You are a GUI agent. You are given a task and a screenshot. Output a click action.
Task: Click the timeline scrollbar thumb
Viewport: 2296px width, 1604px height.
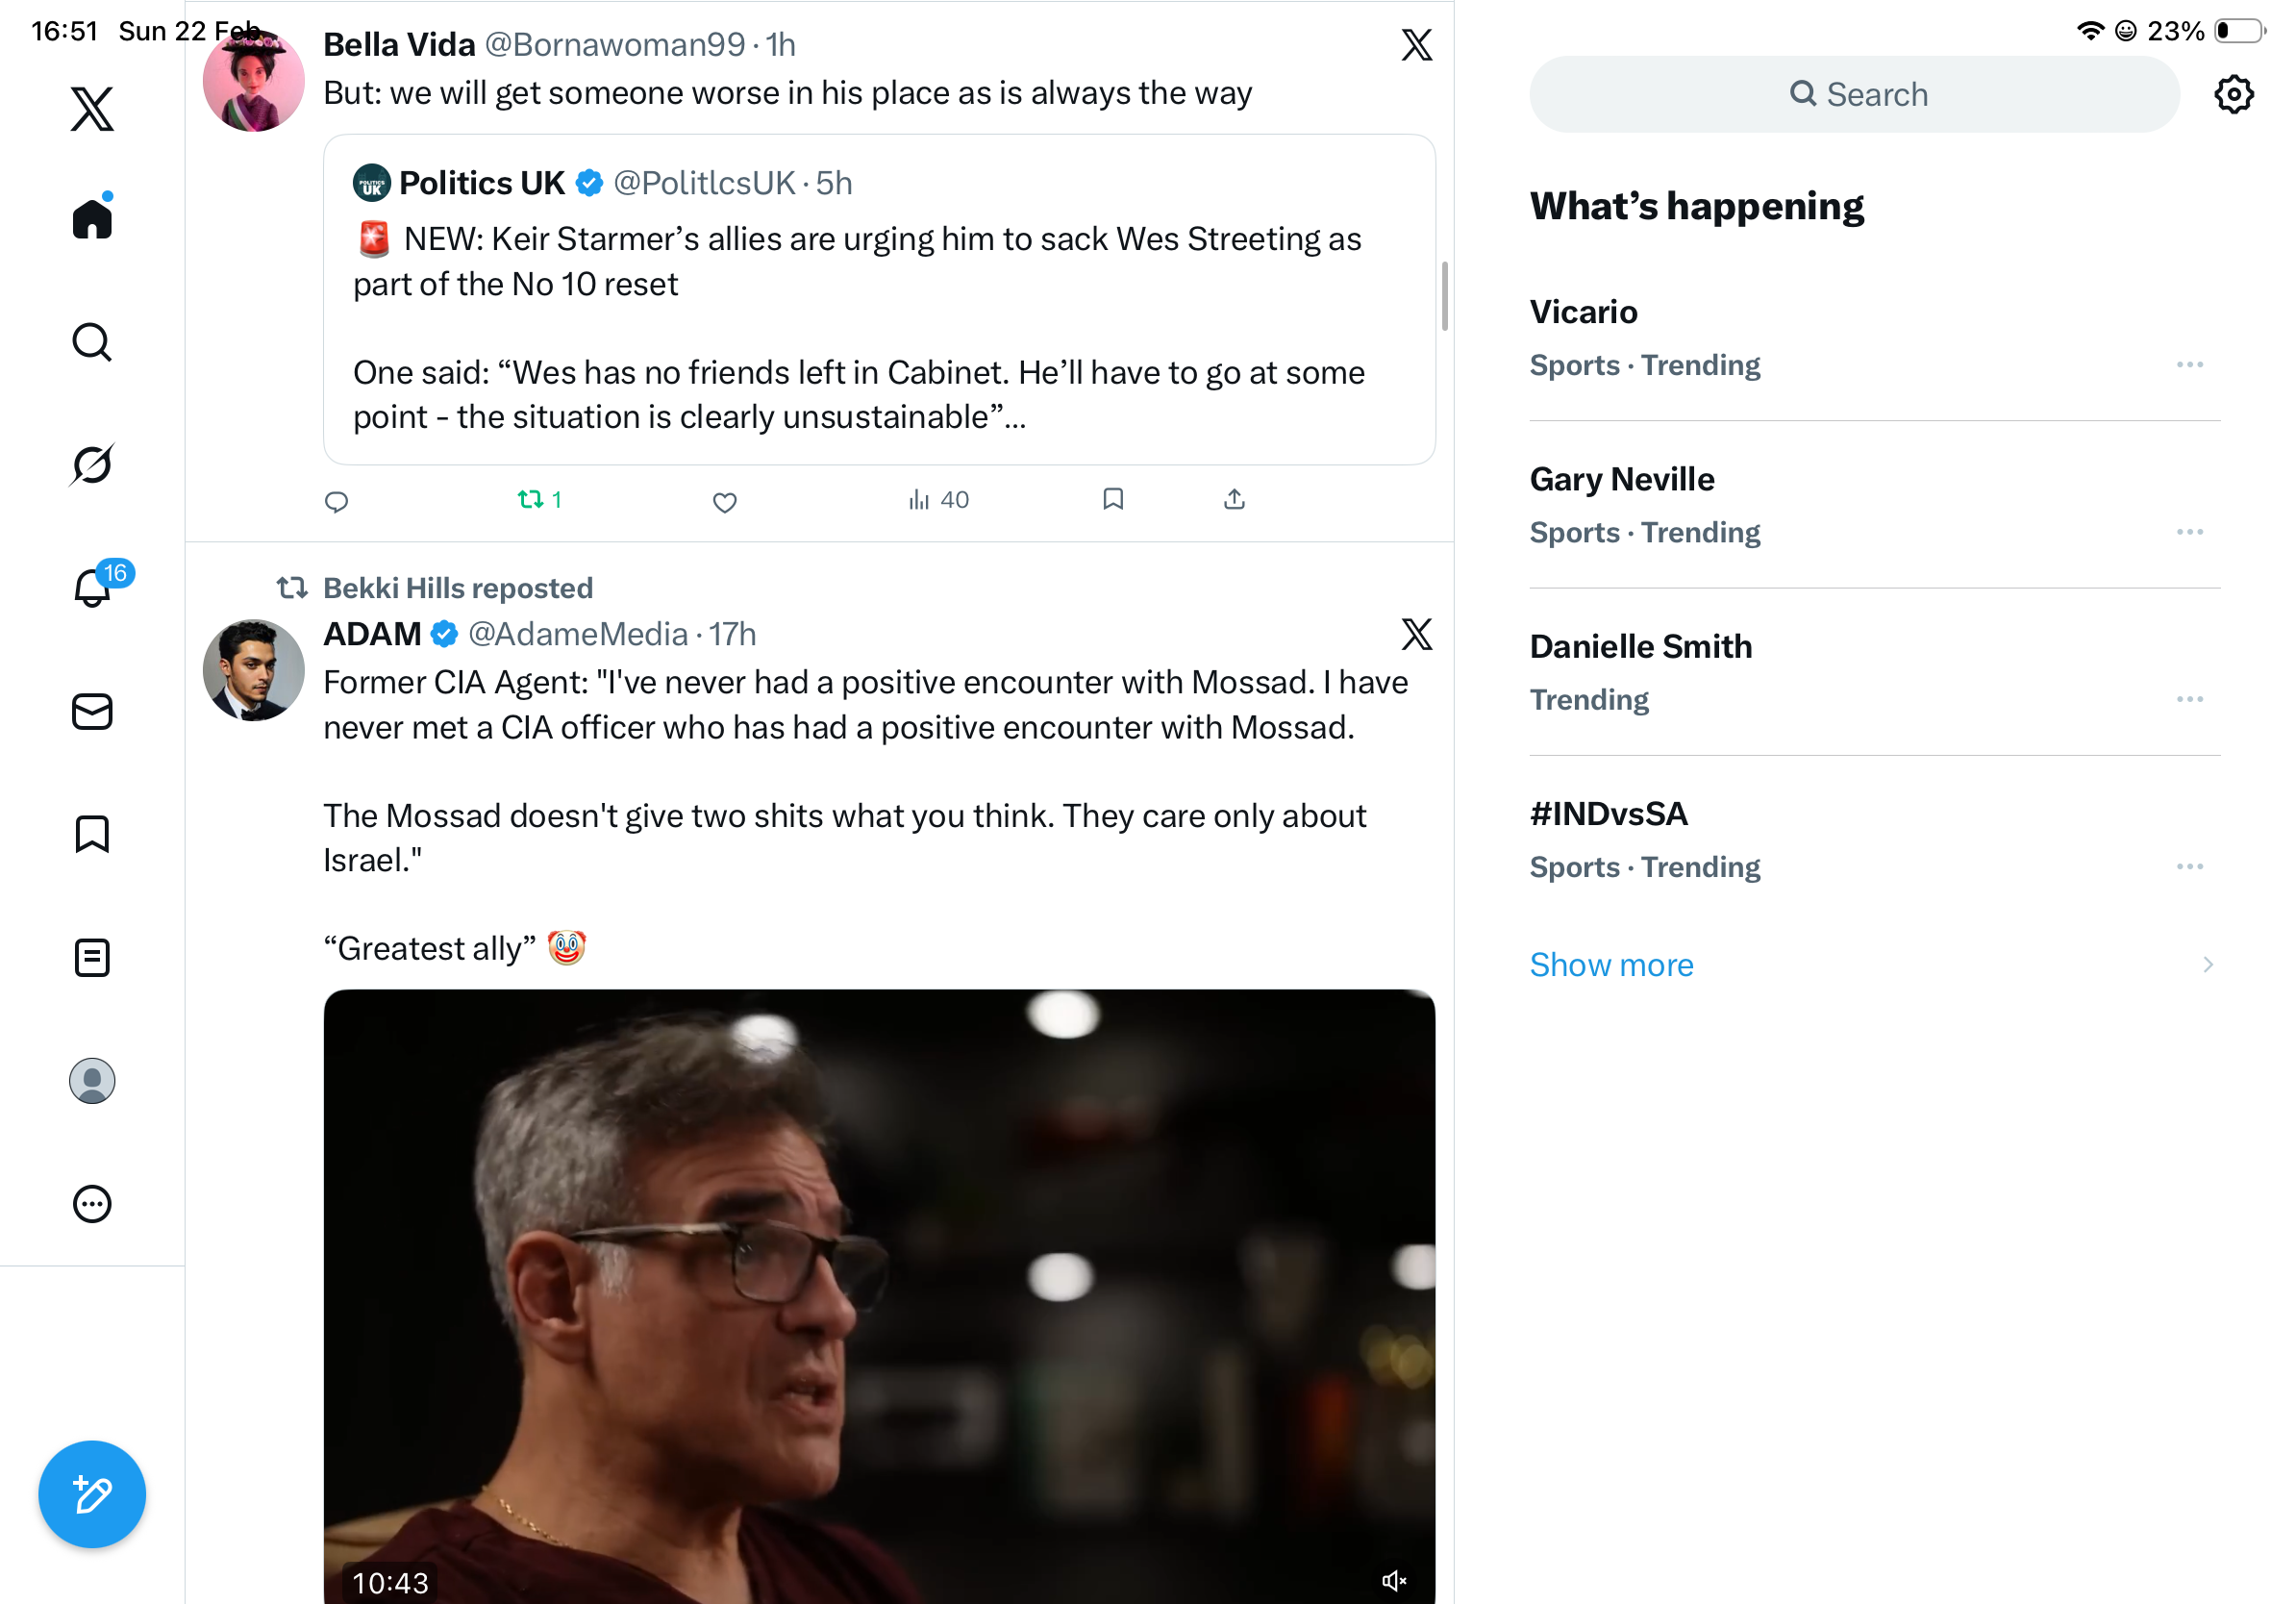[x=1444, y=296]
